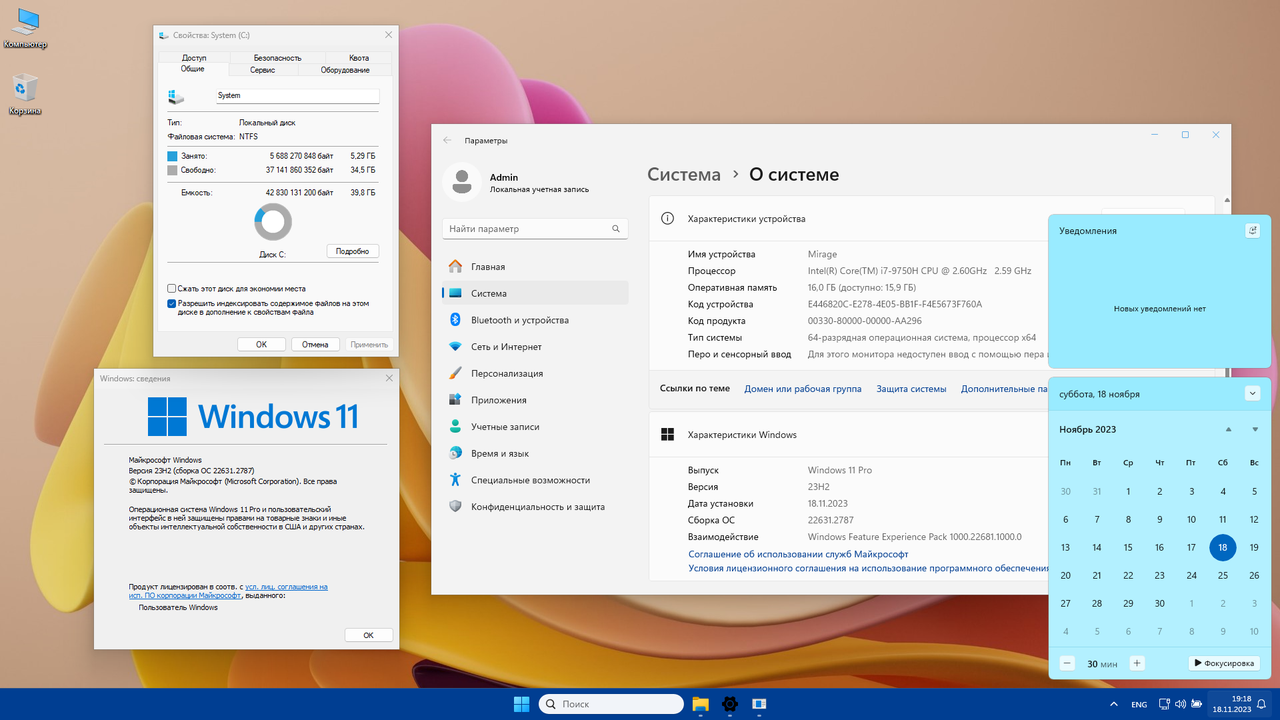Image resolution: width=1280 pixels, height=720 pixels.
Task: Open the Компьютер desktop icon
Action: pyautogui.click(x=25, y=29)
